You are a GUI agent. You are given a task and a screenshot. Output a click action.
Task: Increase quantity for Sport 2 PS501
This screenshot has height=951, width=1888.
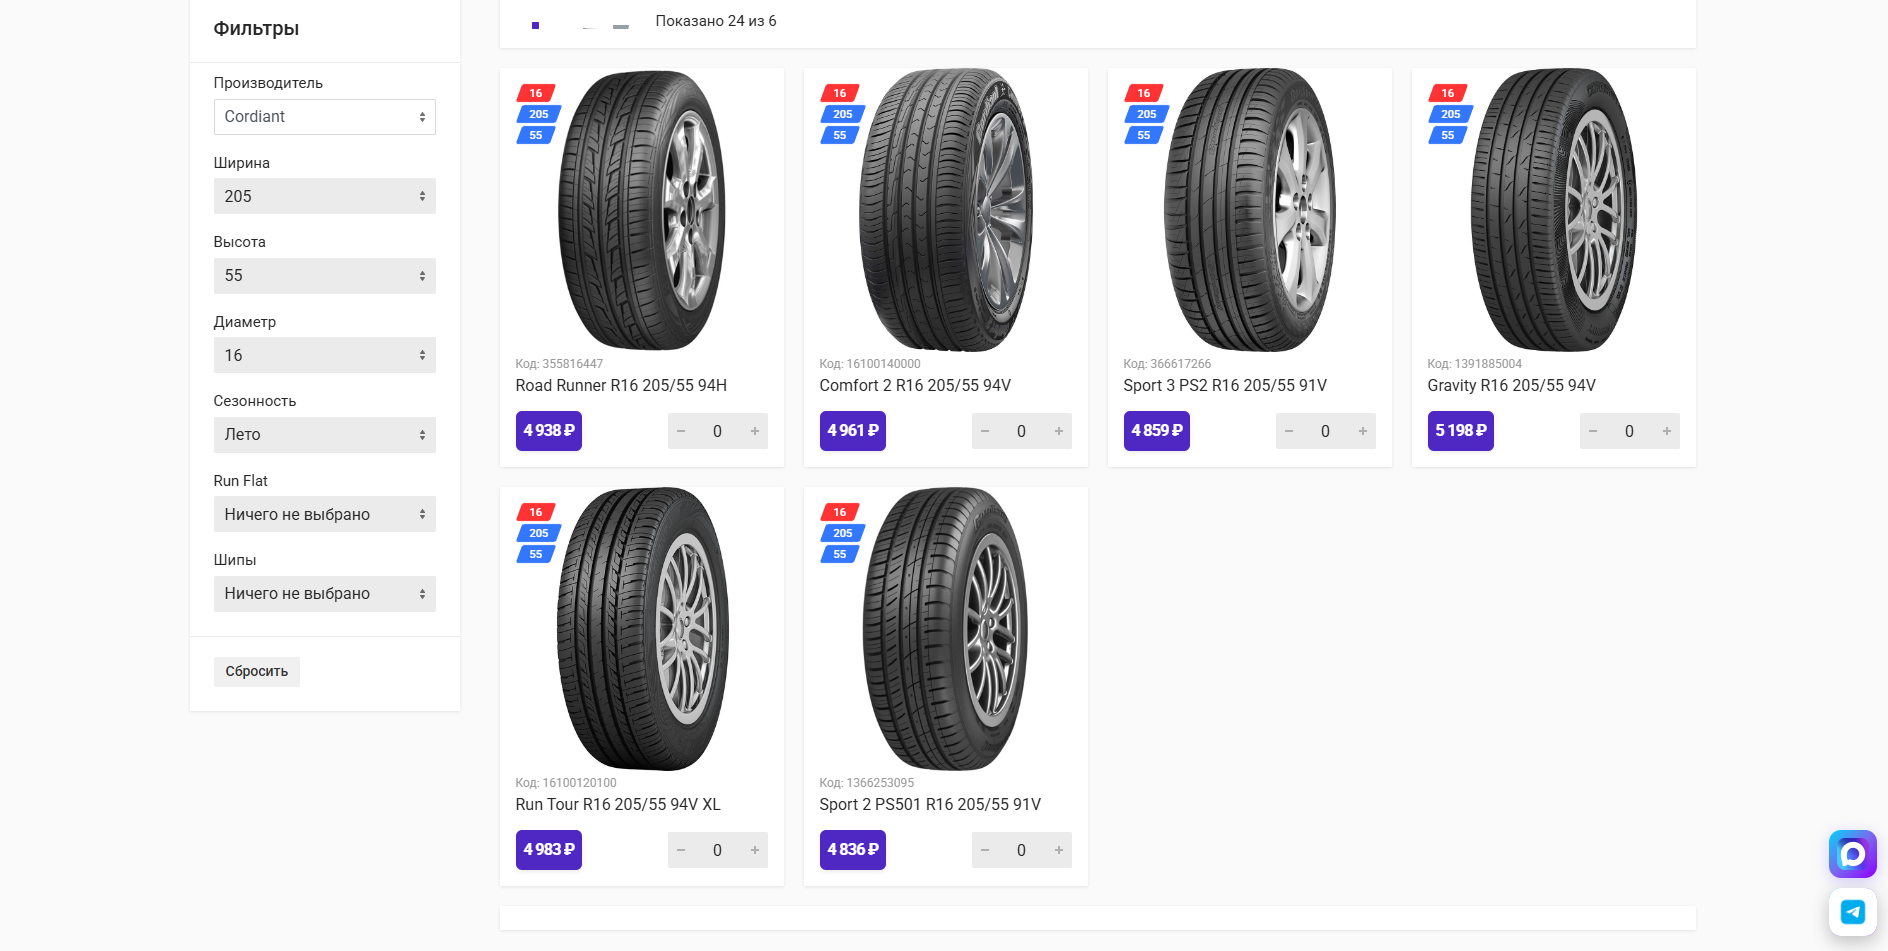click(x=1059, y=850)
